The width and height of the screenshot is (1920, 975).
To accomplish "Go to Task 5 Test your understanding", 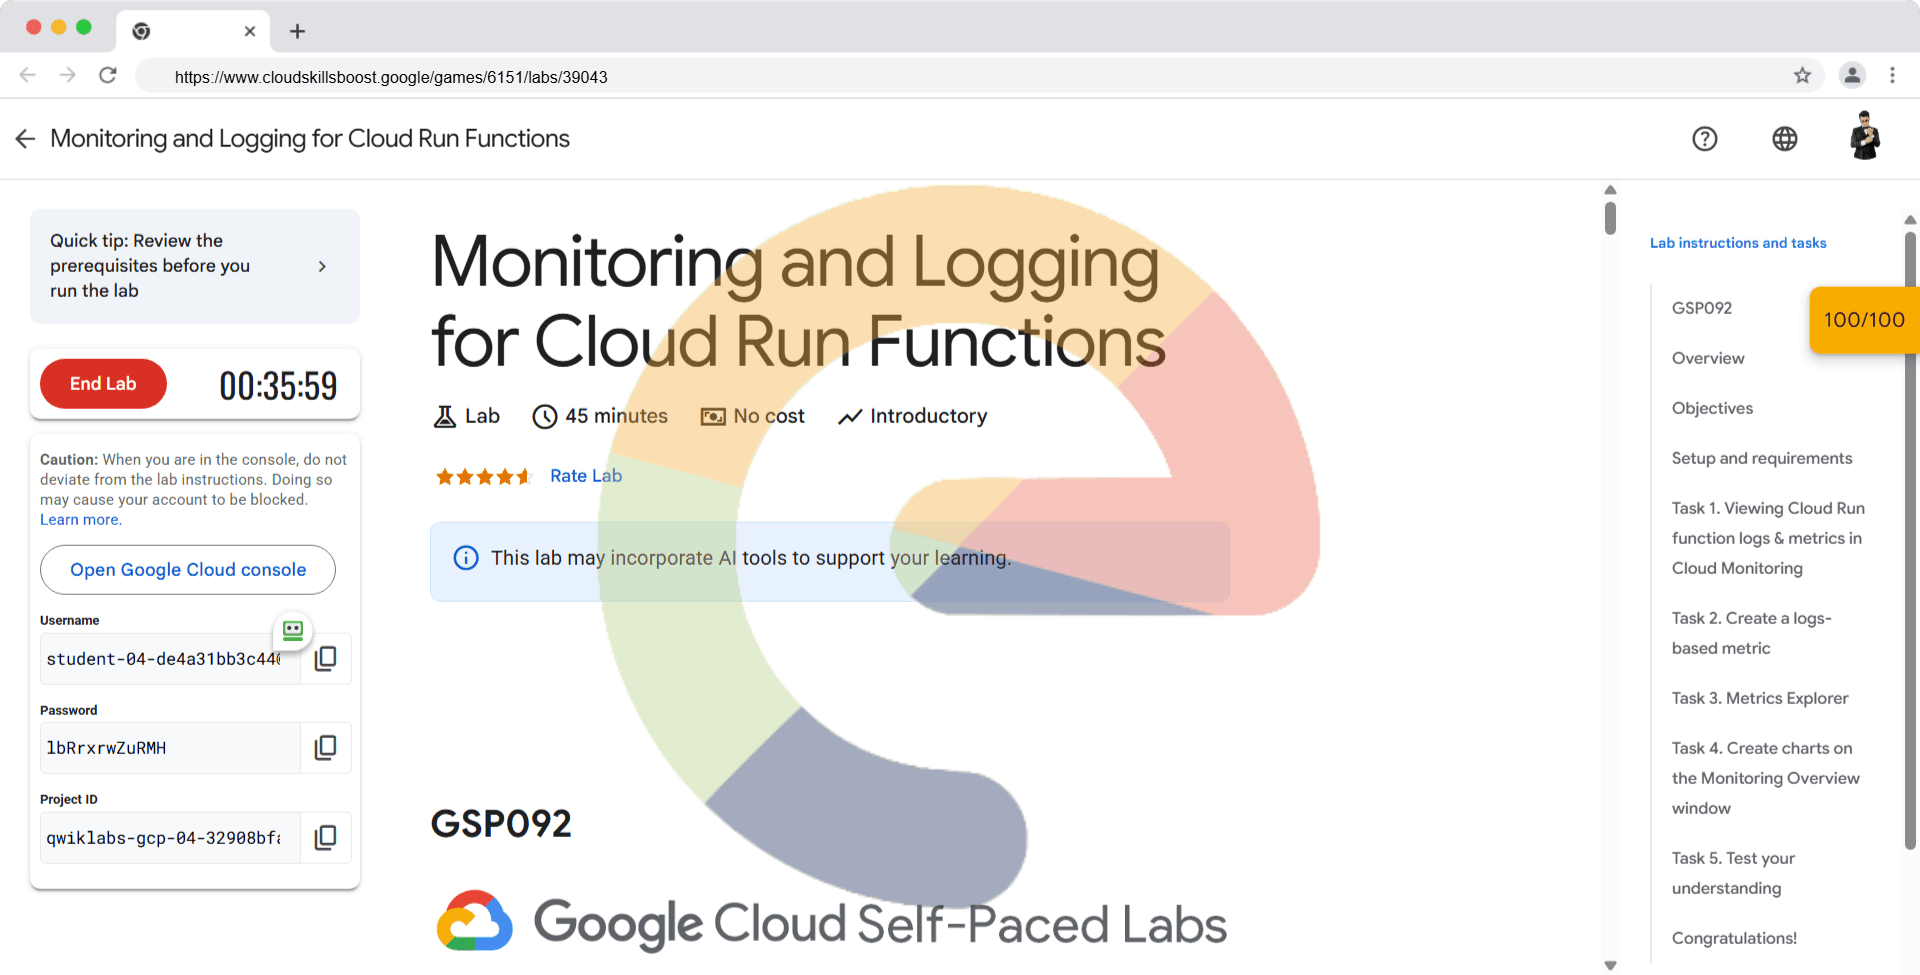I will point(1734,873).
